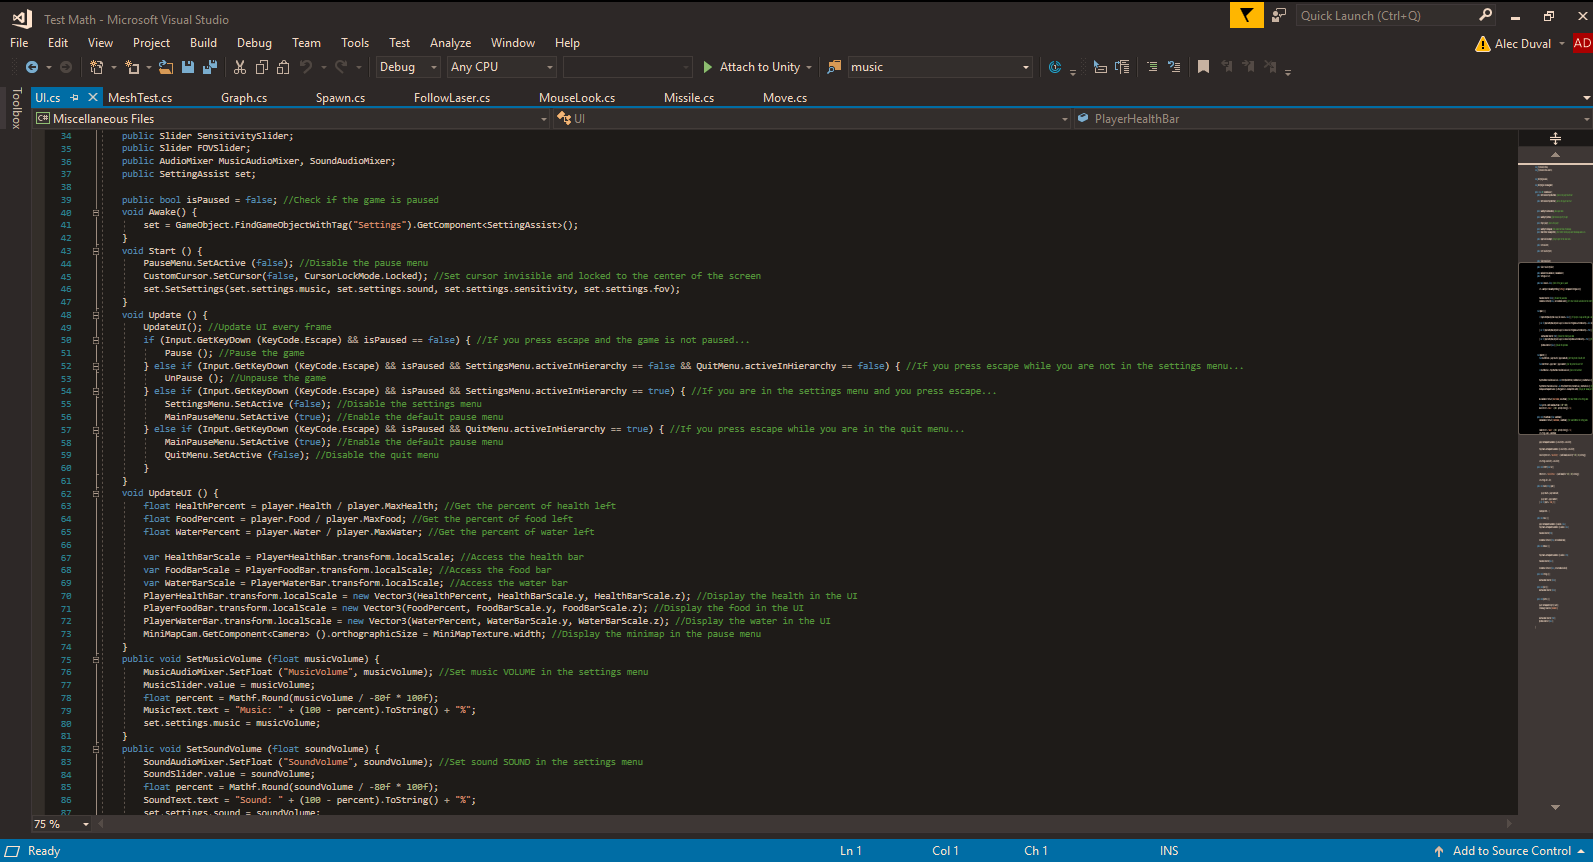Switch to the MouseLook.cs tab

[x=576, y=98]
